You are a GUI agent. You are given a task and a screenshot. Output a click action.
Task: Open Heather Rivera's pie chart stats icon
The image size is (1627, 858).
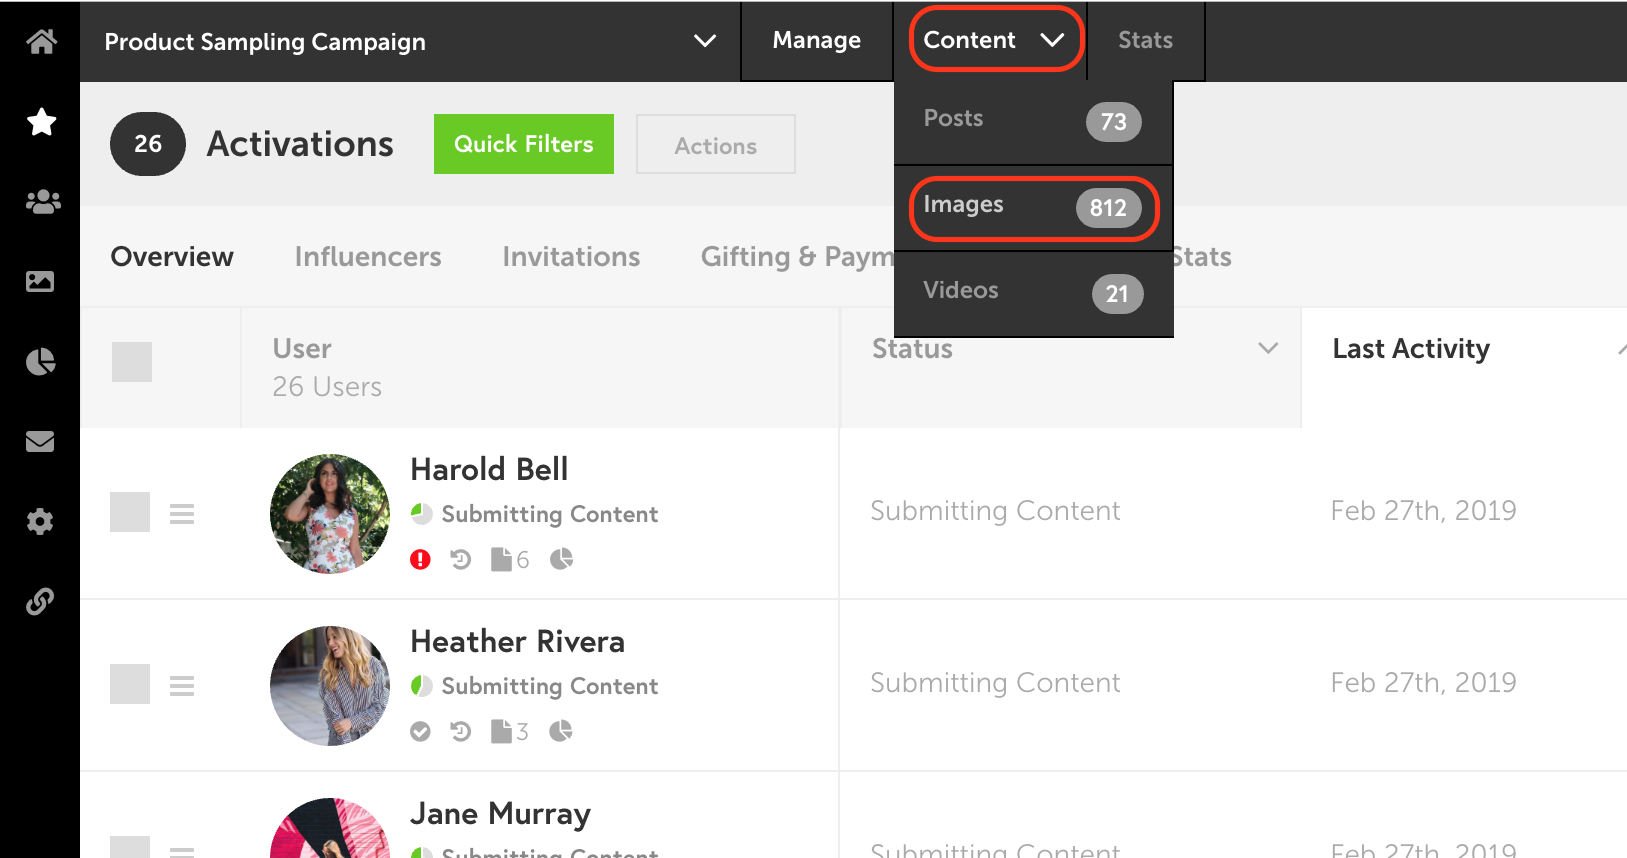point(561,731)
